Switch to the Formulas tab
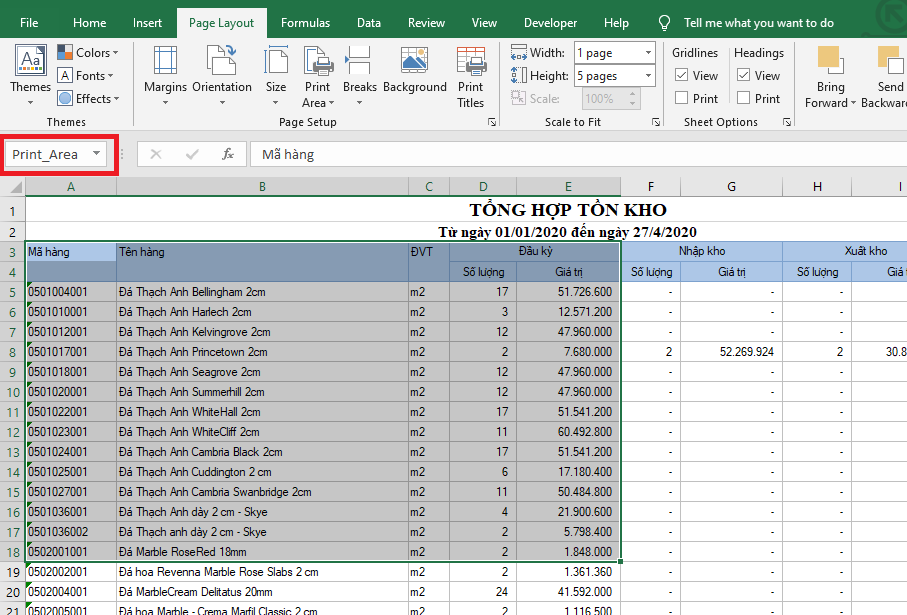907x615 pixels. (x=305, y=23)
